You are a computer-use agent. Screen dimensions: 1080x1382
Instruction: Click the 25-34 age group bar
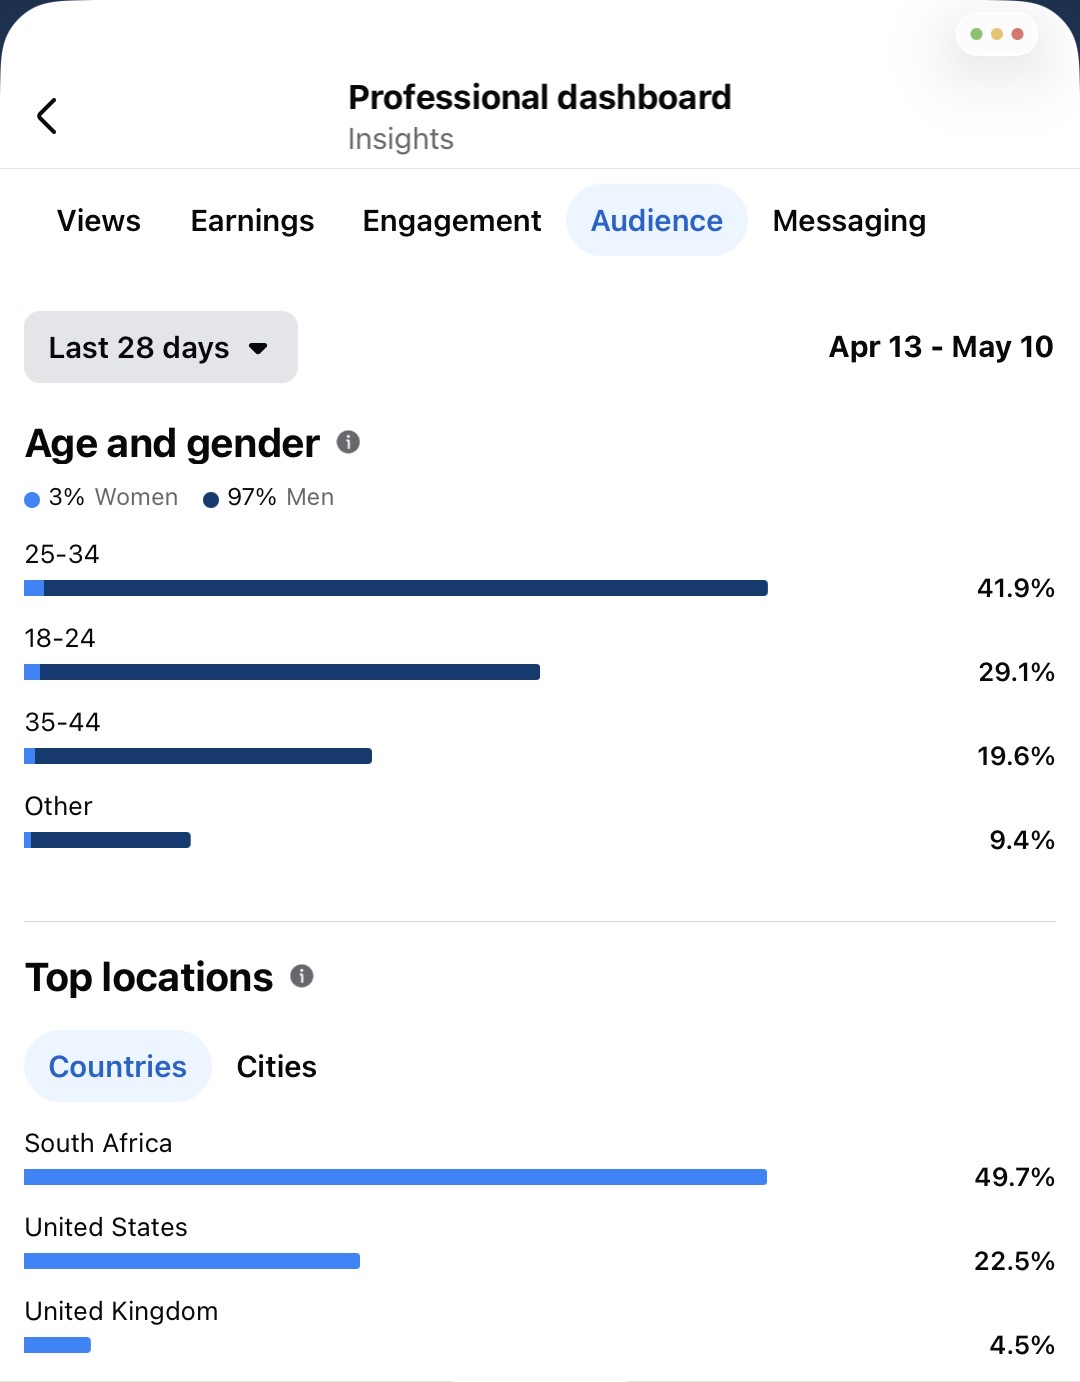(396, 588)
